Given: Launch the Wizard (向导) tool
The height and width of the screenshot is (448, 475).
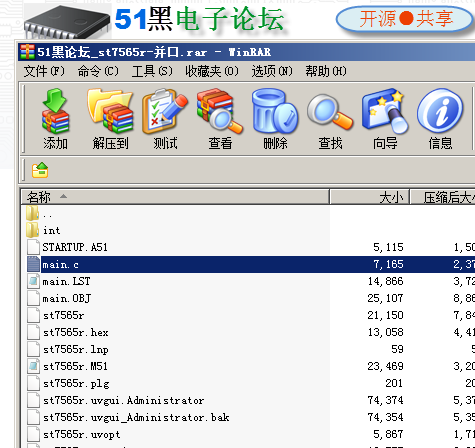Looking at the screenshot, I should 385,111.
